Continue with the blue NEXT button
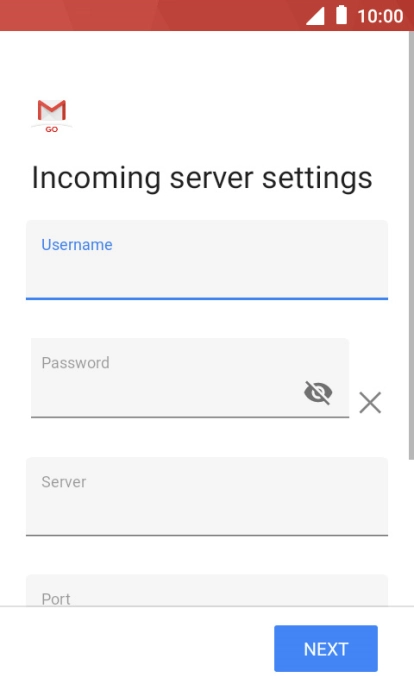 [326, 649]
